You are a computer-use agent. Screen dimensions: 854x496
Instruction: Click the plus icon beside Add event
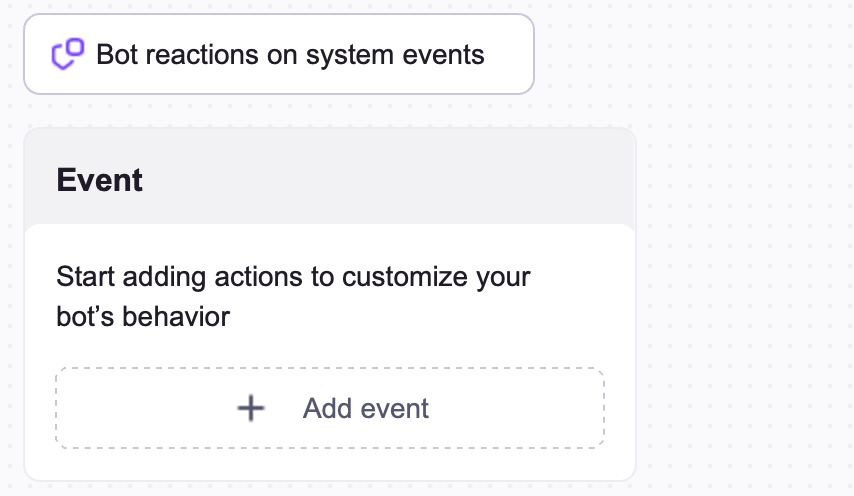250,408
